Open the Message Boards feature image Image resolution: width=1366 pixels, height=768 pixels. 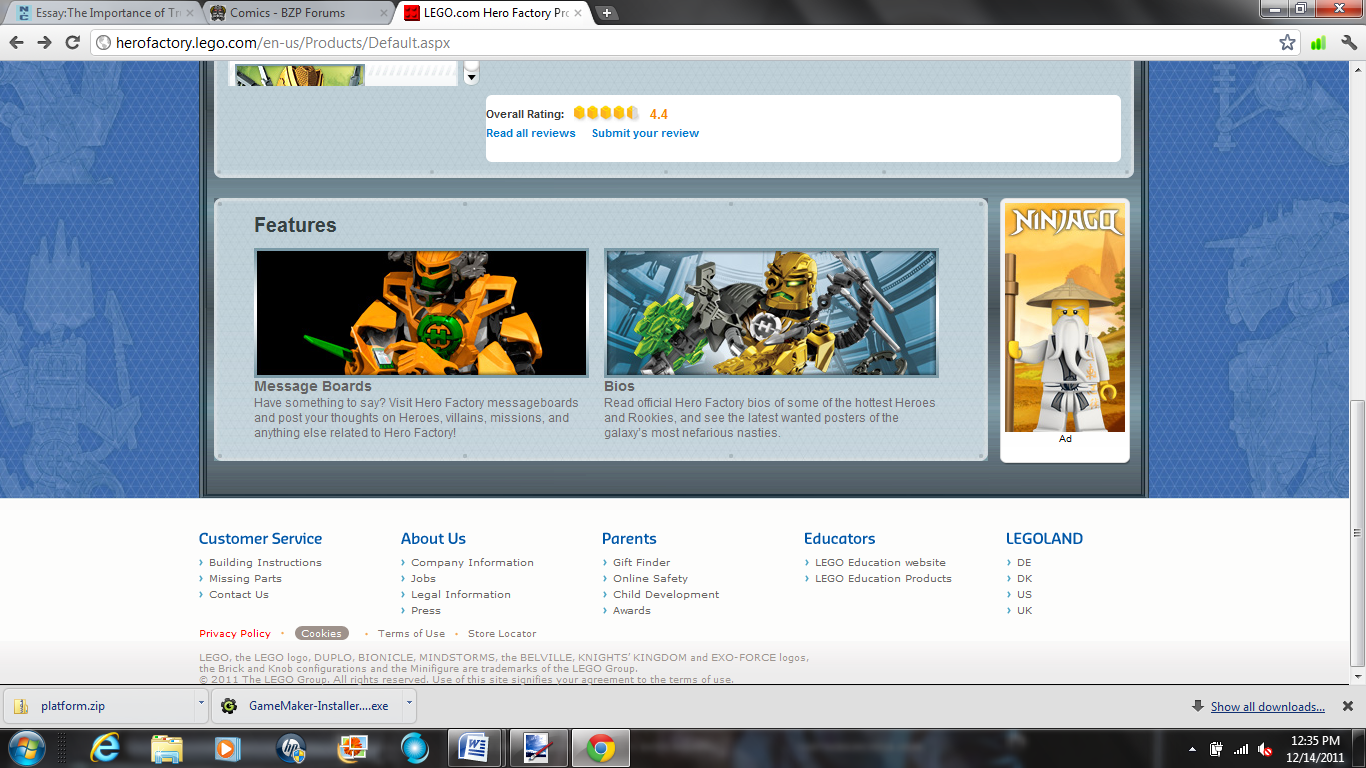point(421,313)
